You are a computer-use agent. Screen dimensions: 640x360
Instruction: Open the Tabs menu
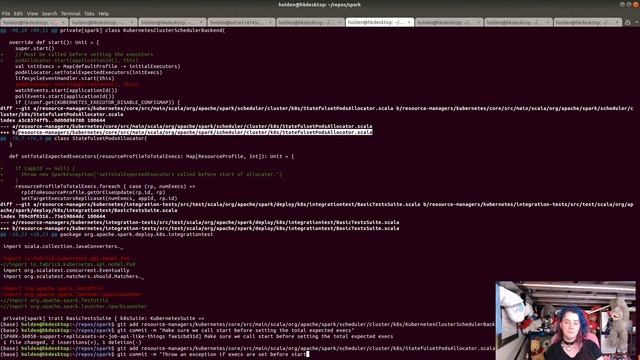pyautogui.click(x=89, y=13)
